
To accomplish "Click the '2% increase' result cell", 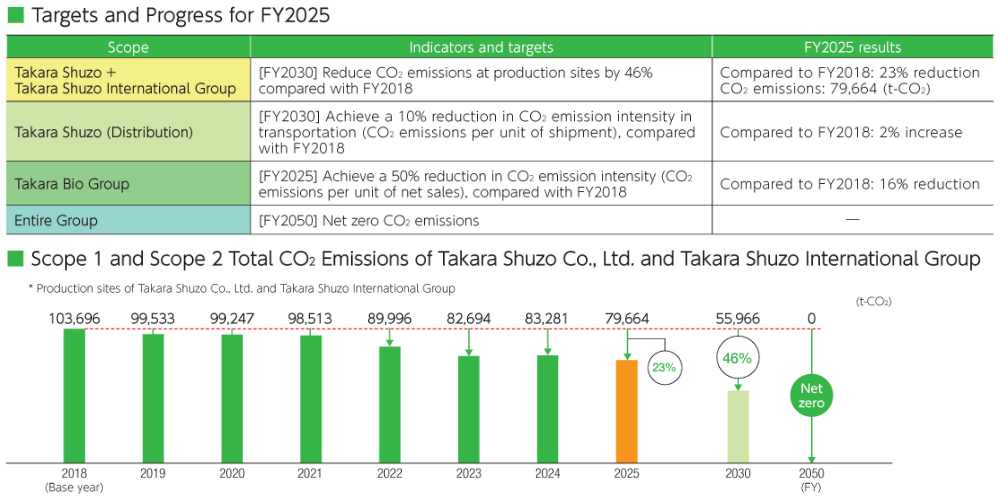I will pos(853,131).
